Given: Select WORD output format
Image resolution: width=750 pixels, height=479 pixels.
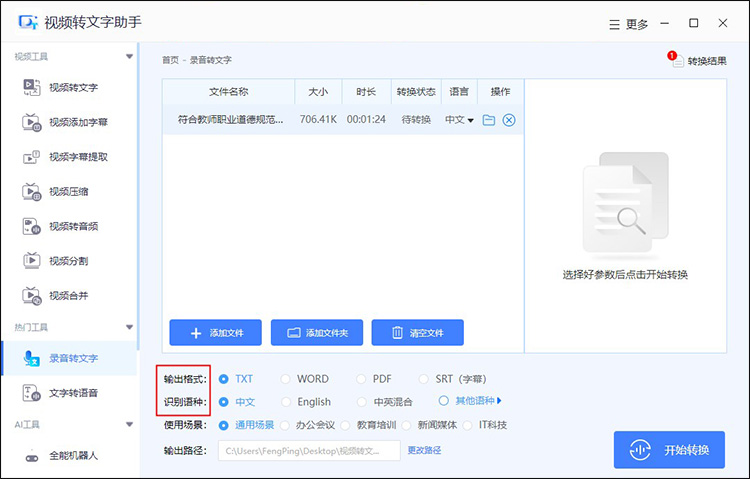Looking at the screenshot, I should click(286, 379).
